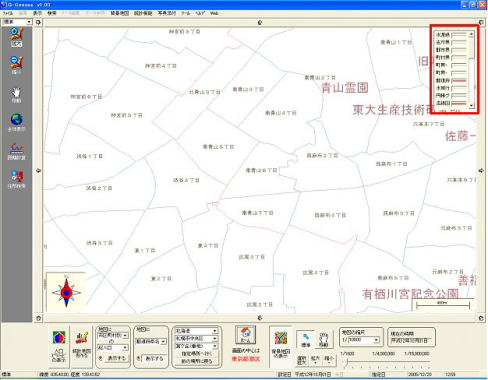
Task: Click the globe whole-area view icon
Action: [x=16, y=122]
